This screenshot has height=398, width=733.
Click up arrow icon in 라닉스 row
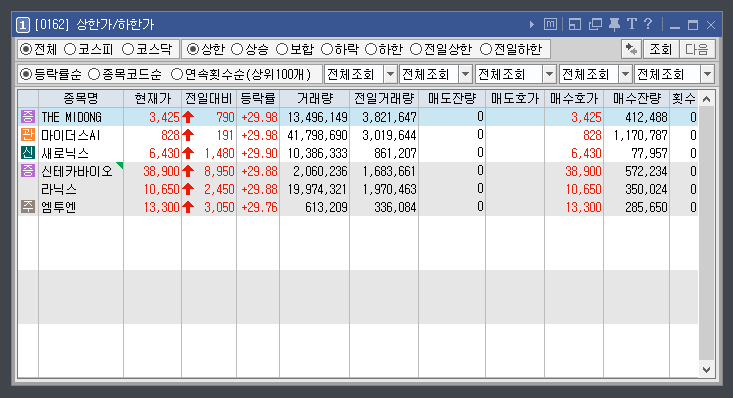point(188,189)
